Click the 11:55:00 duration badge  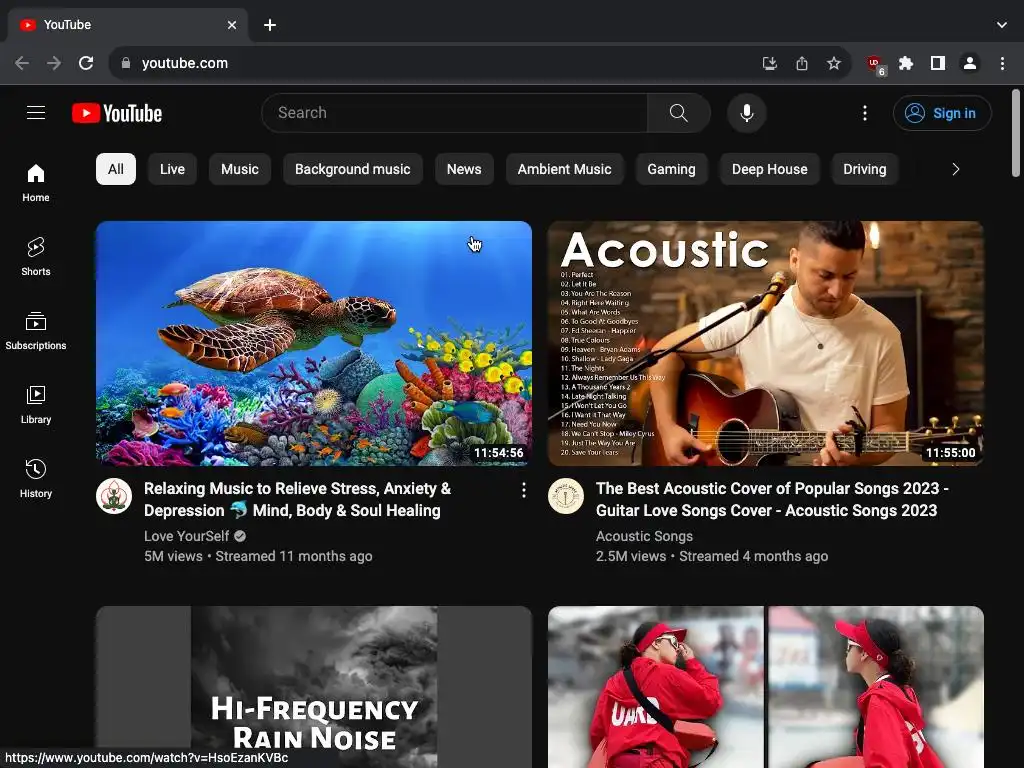coord(950,453)
